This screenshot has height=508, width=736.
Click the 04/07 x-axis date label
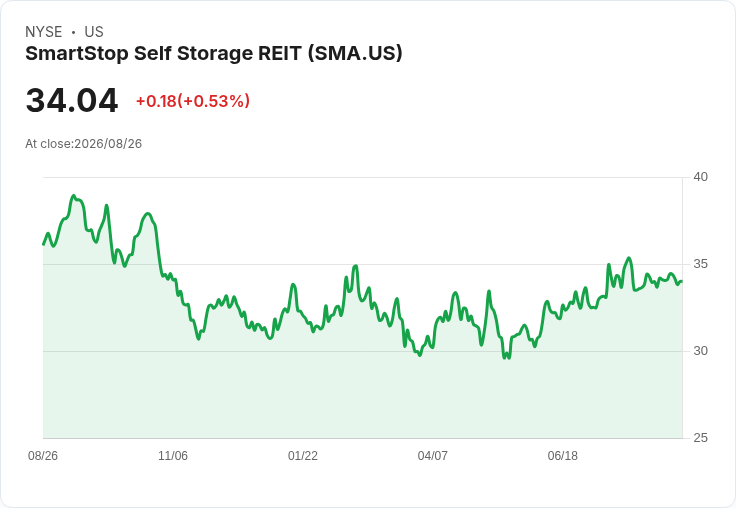[432, 455]
